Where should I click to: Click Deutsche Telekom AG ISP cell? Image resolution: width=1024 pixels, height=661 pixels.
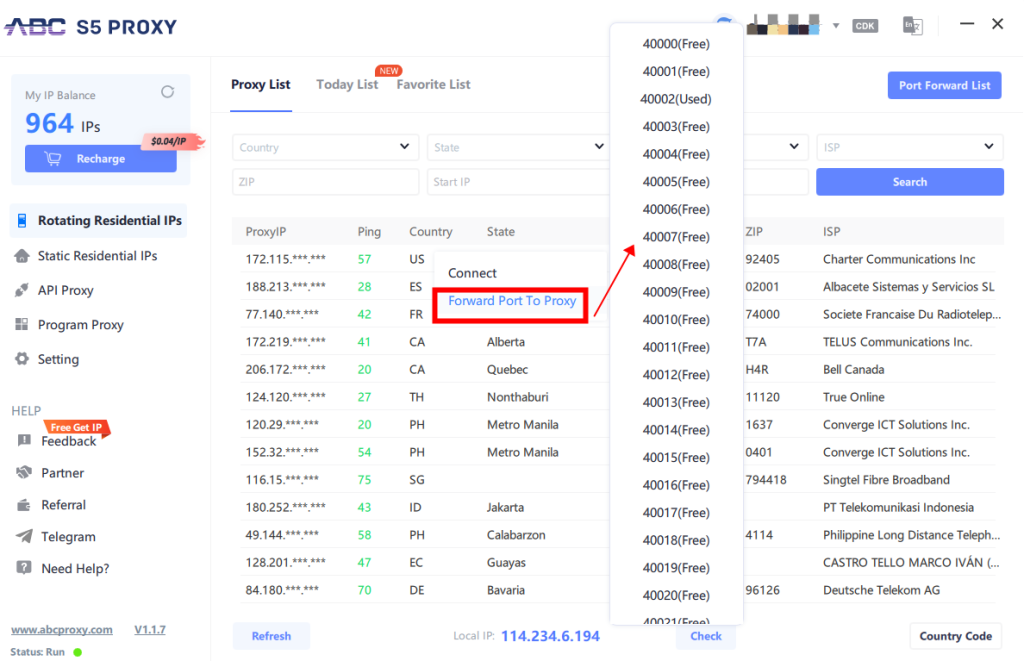click(881, 590)
